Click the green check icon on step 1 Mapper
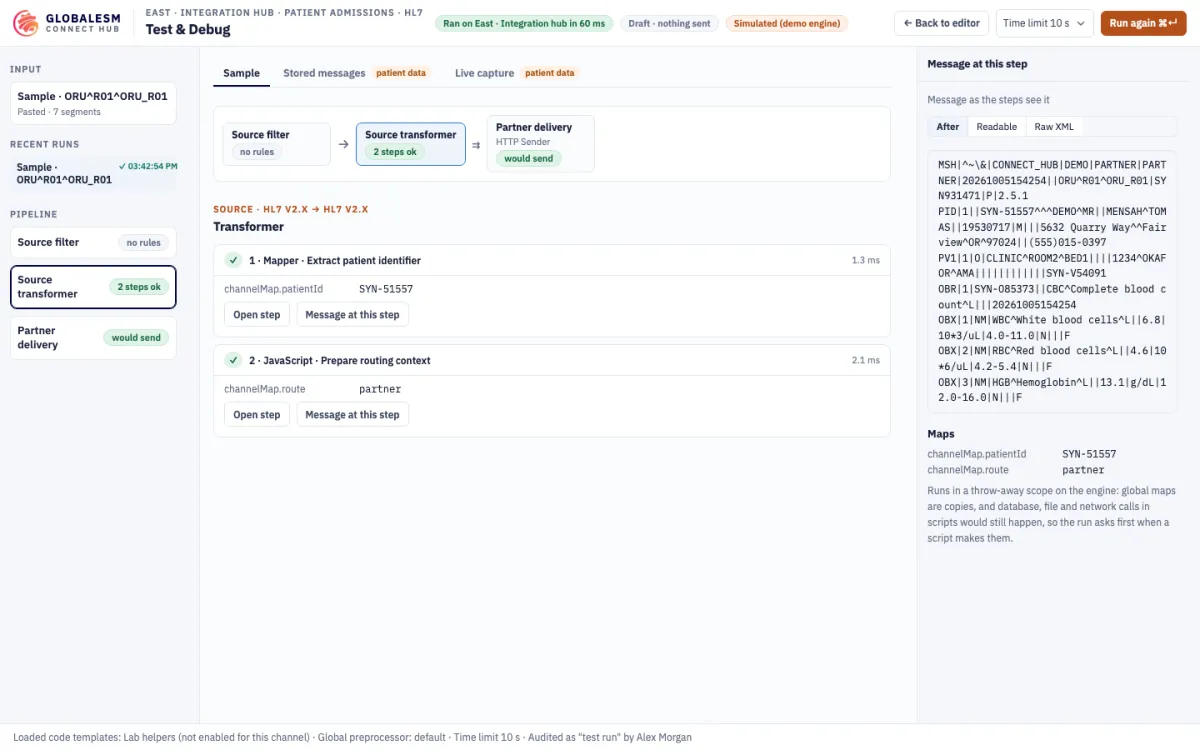This screenshot has height=750, width=1200. point(233,260)
